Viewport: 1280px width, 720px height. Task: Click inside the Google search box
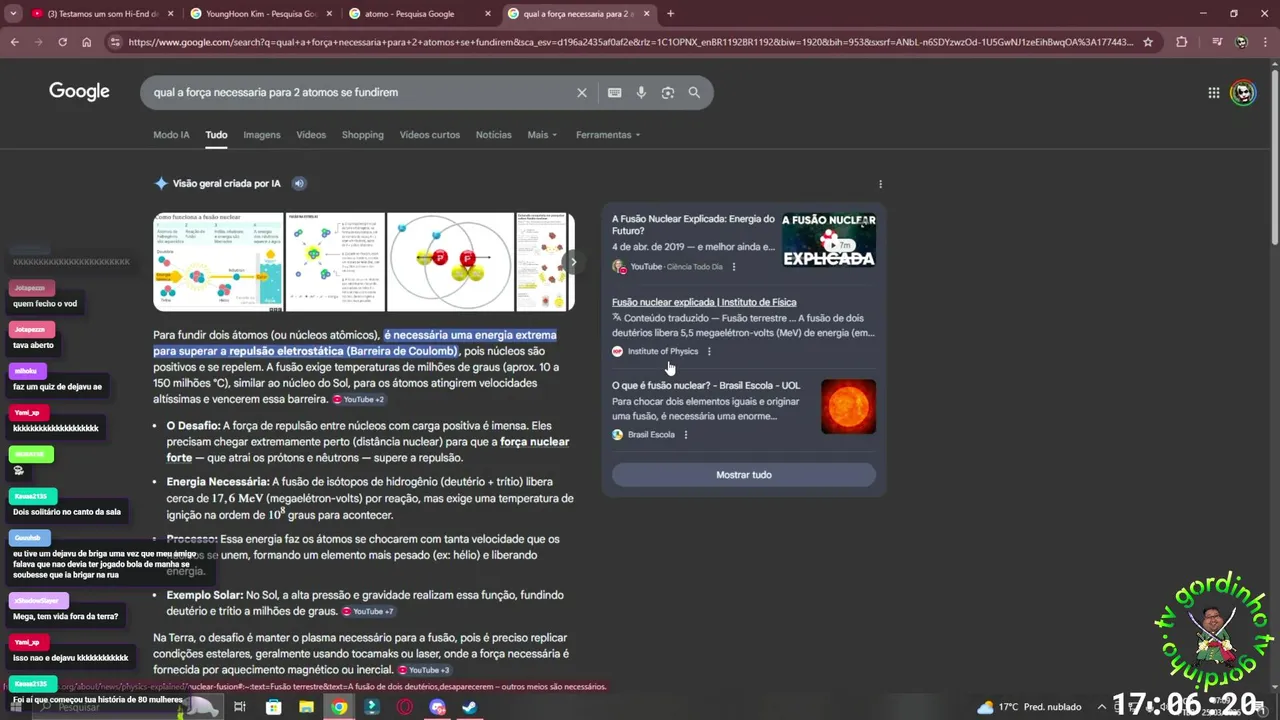pos(360,92)
